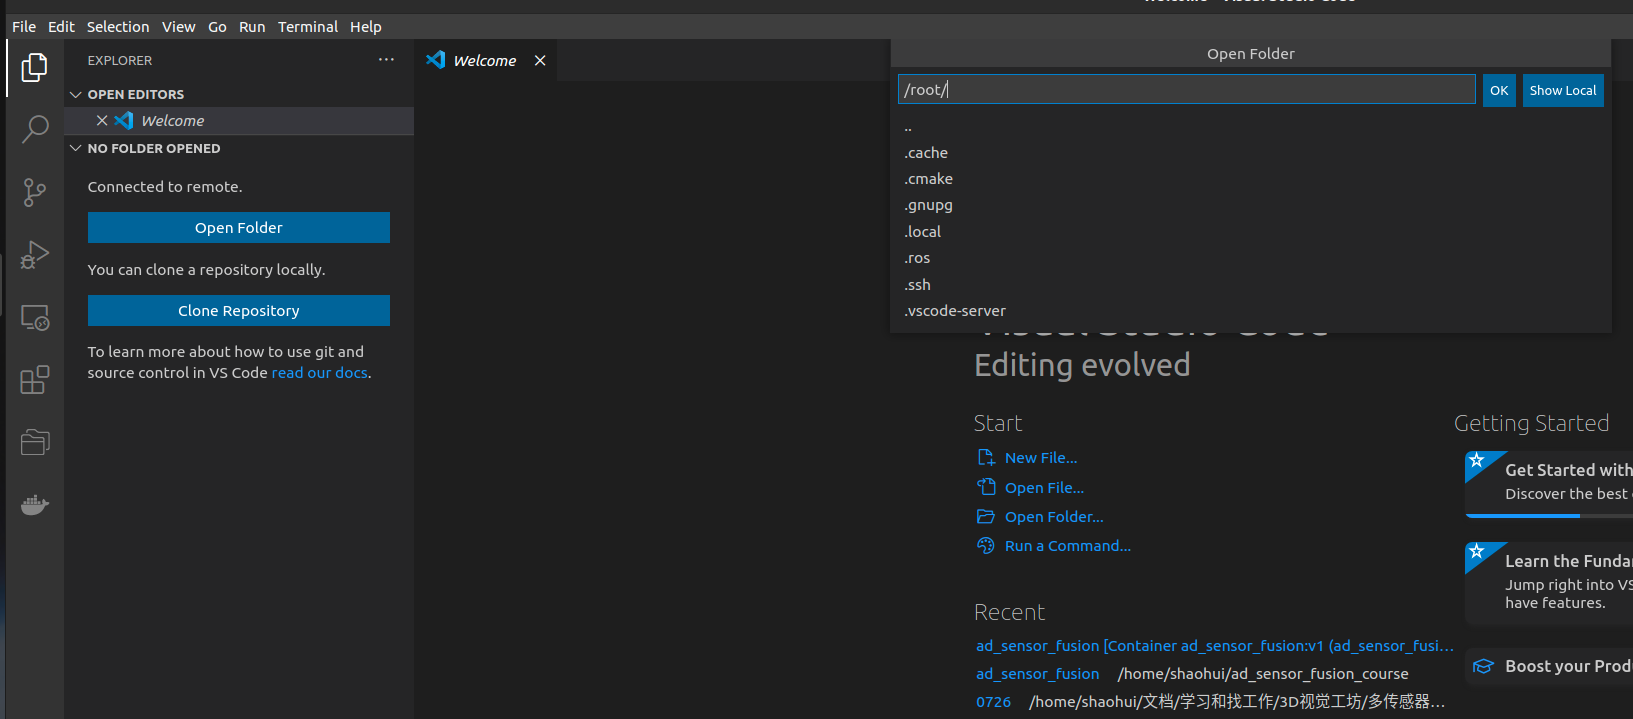The height and width of the screenshot is (719, 1633).
Task: Open the Go menu
Action: (x=217, y=27)
